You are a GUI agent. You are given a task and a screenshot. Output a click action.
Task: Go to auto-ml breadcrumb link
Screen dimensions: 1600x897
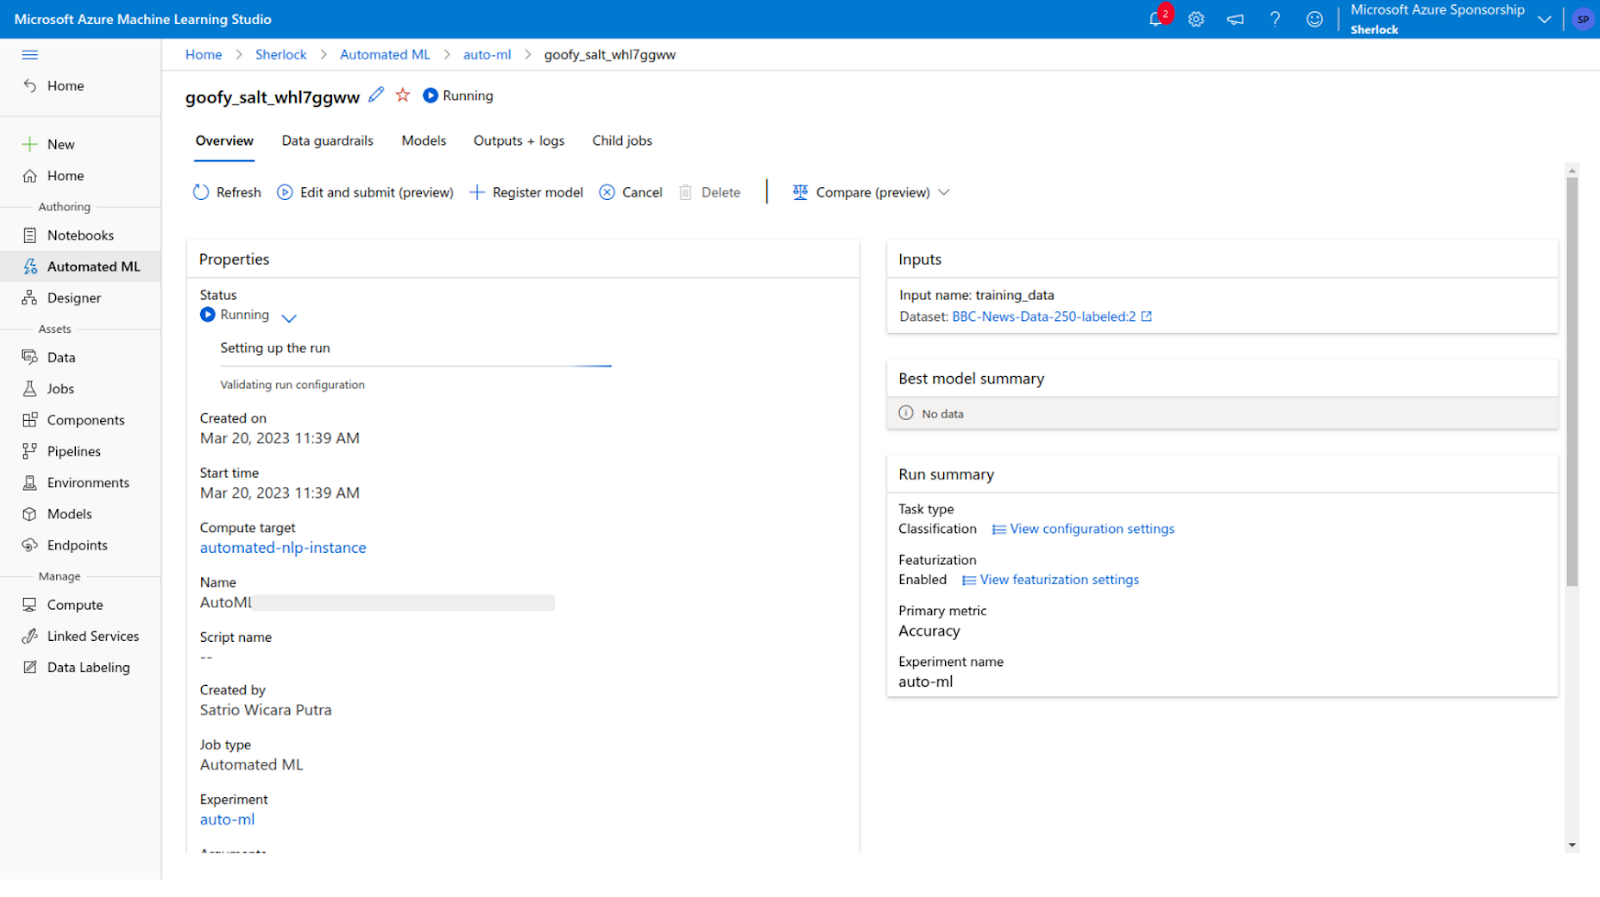point(487,55)
